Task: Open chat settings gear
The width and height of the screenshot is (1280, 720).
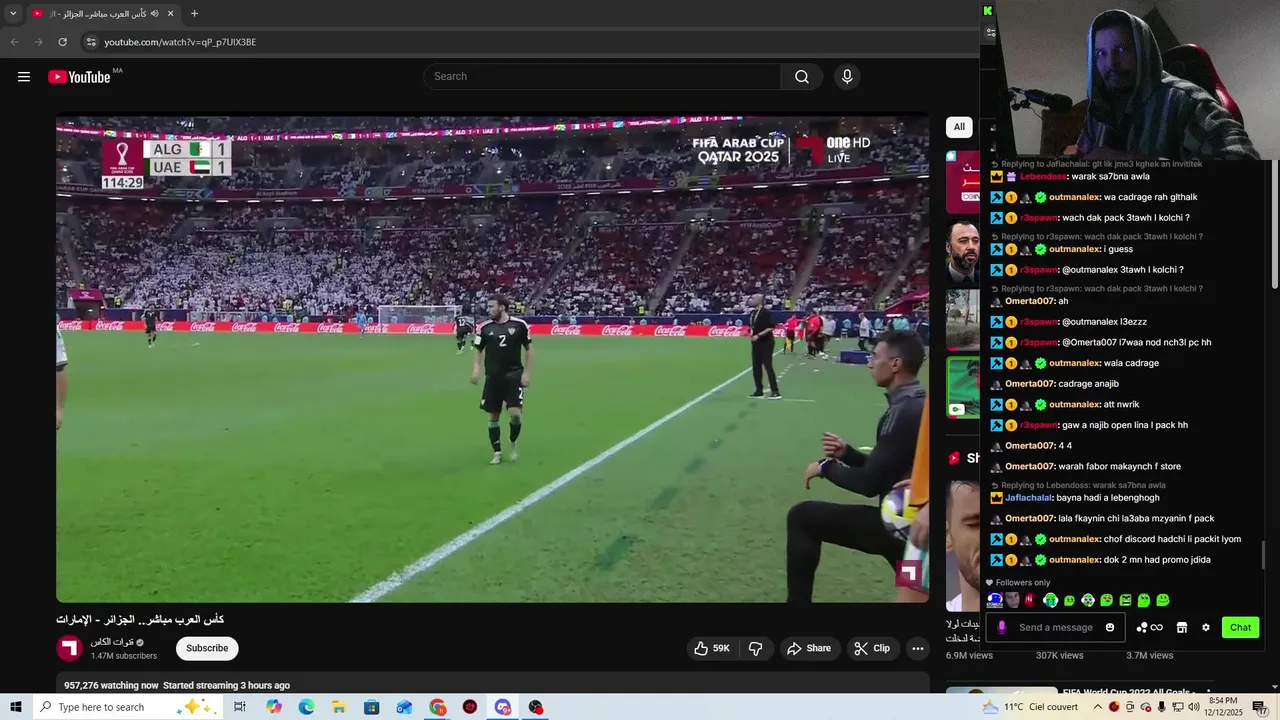Action: (1206, 628)
